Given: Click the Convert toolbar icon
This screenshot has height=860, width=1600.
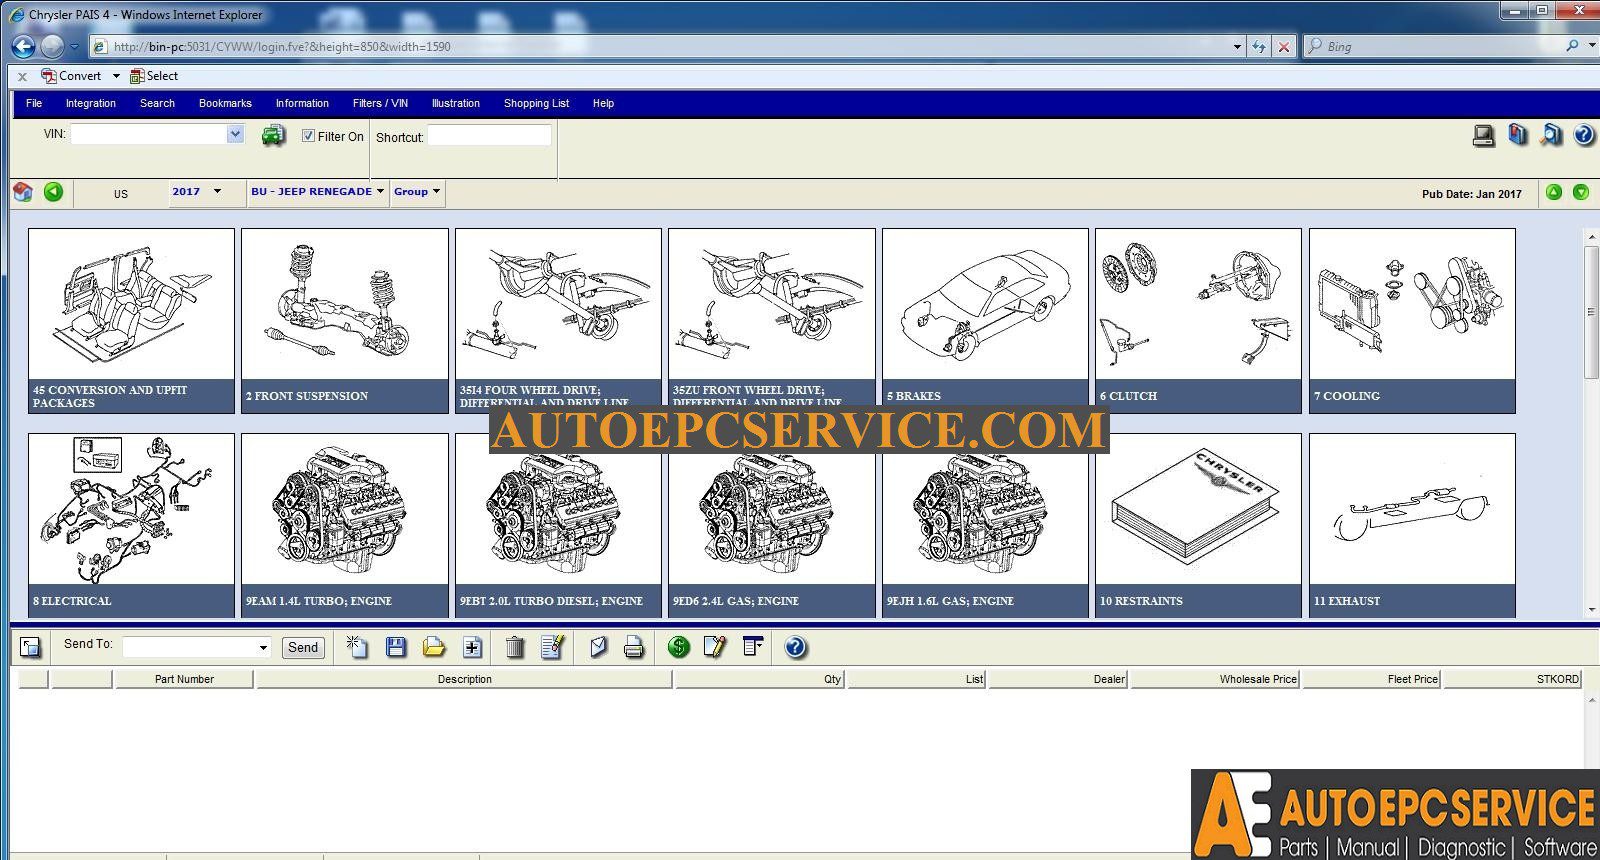Looking at the screenshot, I should tap(70, 76).
